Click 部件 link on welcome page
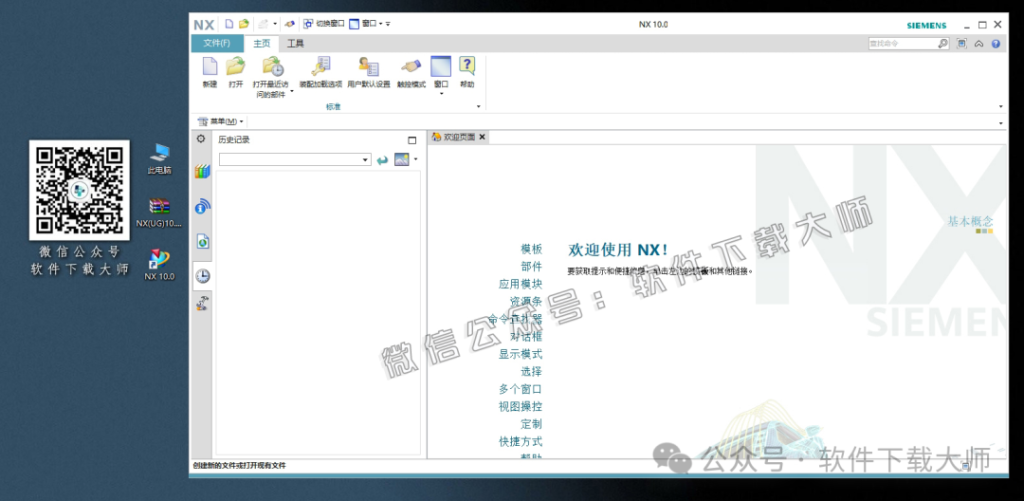Screen dimensions: 1024x501 pyautogui.click(x=531, y=267)
